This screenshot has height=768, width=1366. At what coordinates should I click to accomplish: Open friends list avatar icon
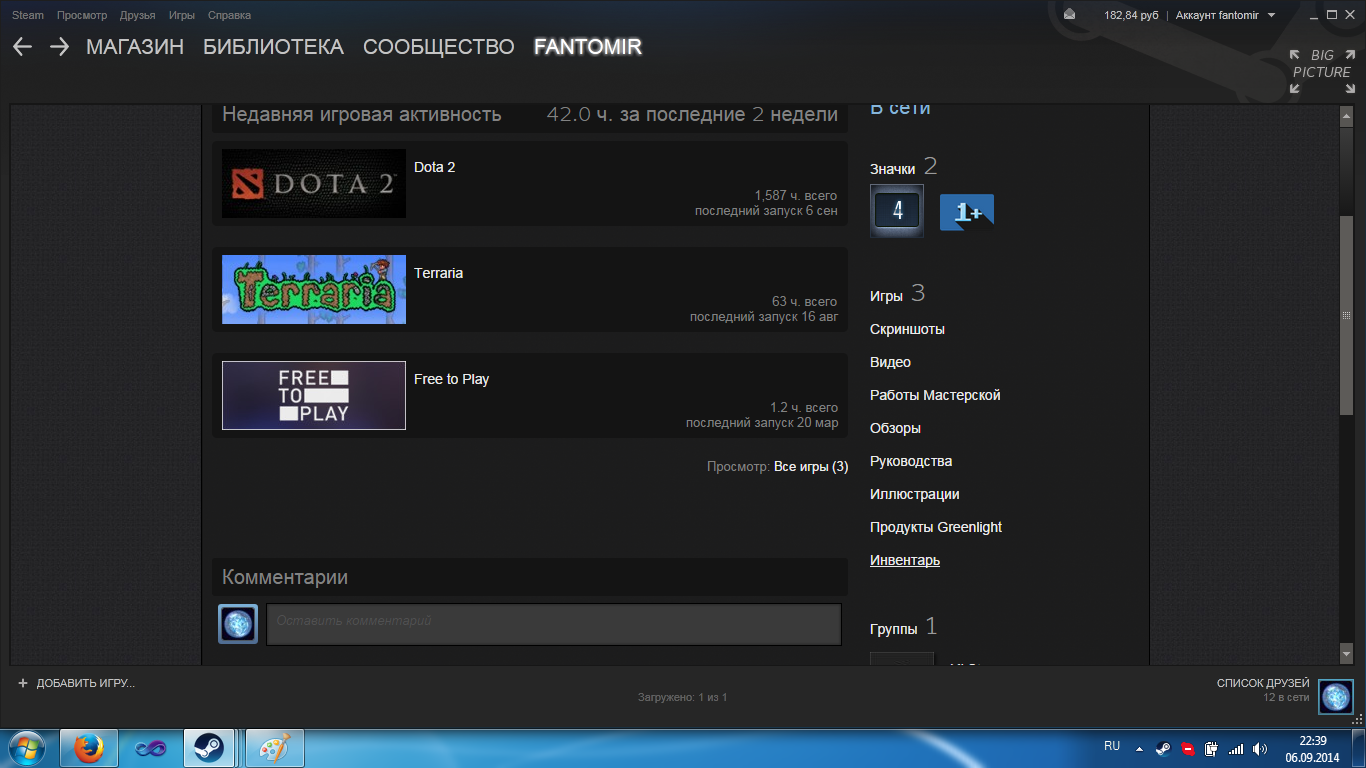(1336, 697)
